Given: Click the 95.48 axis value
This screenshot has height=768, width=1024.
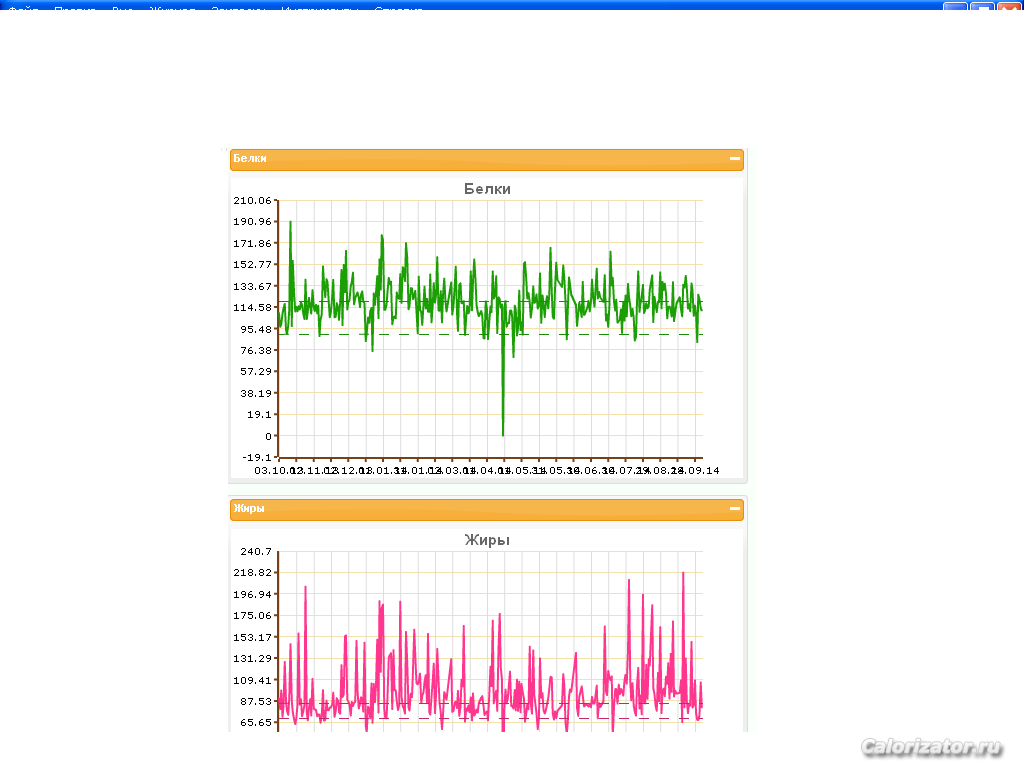Looking at the screenshot, I should (255, 329).
